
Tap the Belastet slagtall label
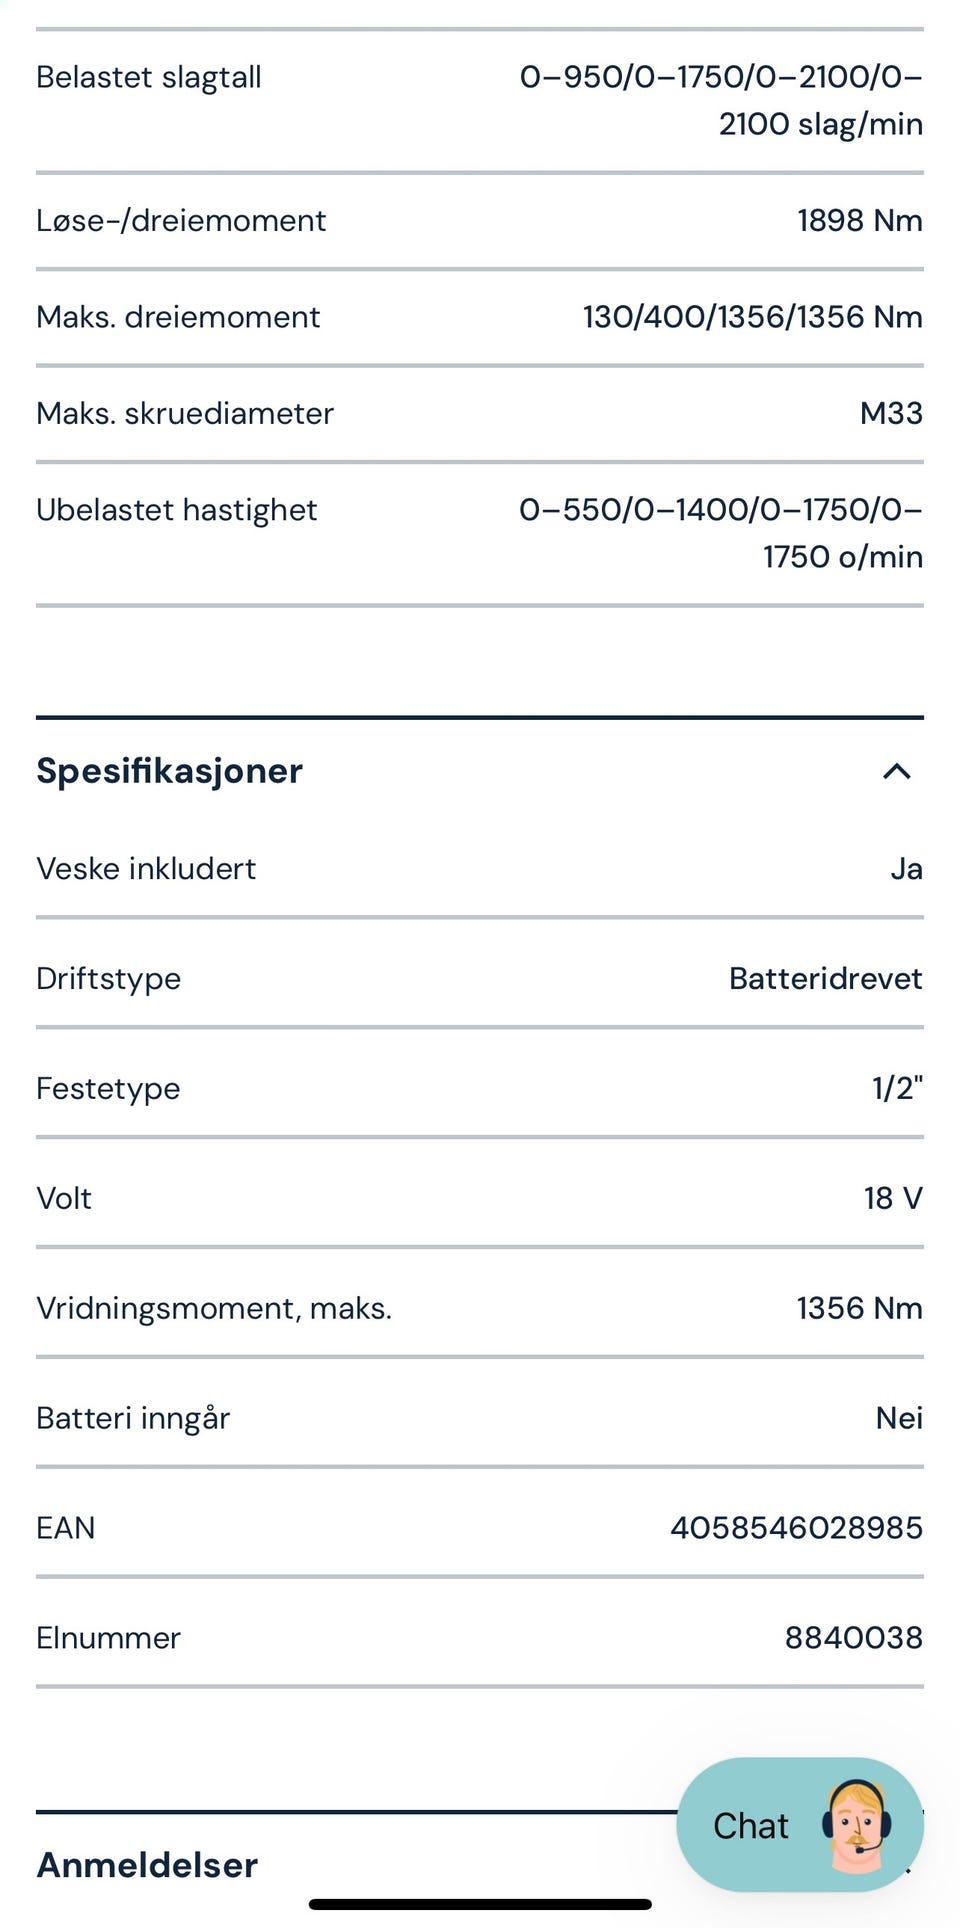coord(149,77)
